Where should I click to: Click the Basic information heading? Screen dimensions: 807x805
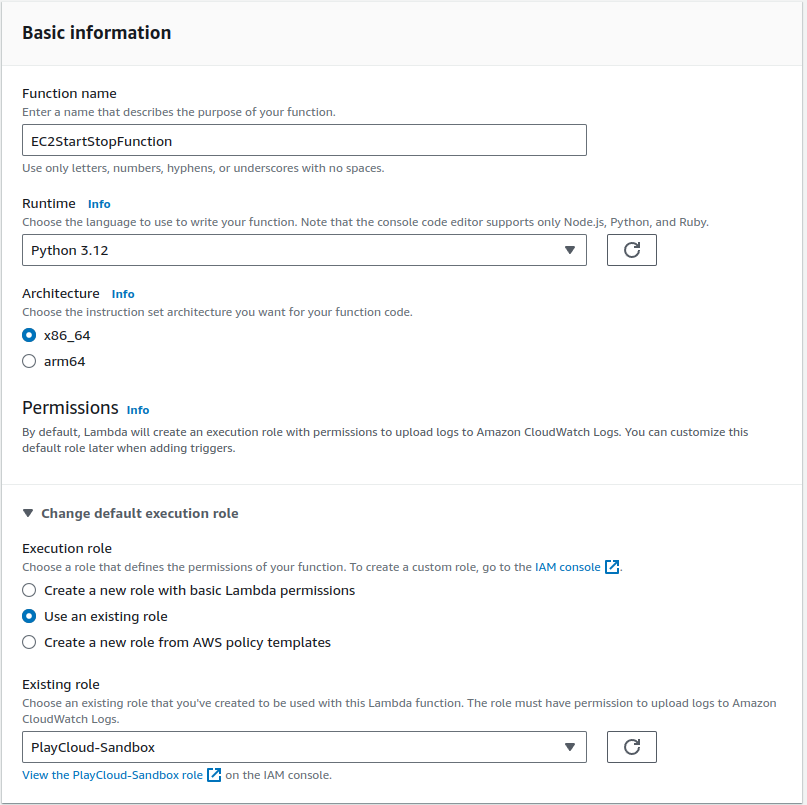click(96, 32)
